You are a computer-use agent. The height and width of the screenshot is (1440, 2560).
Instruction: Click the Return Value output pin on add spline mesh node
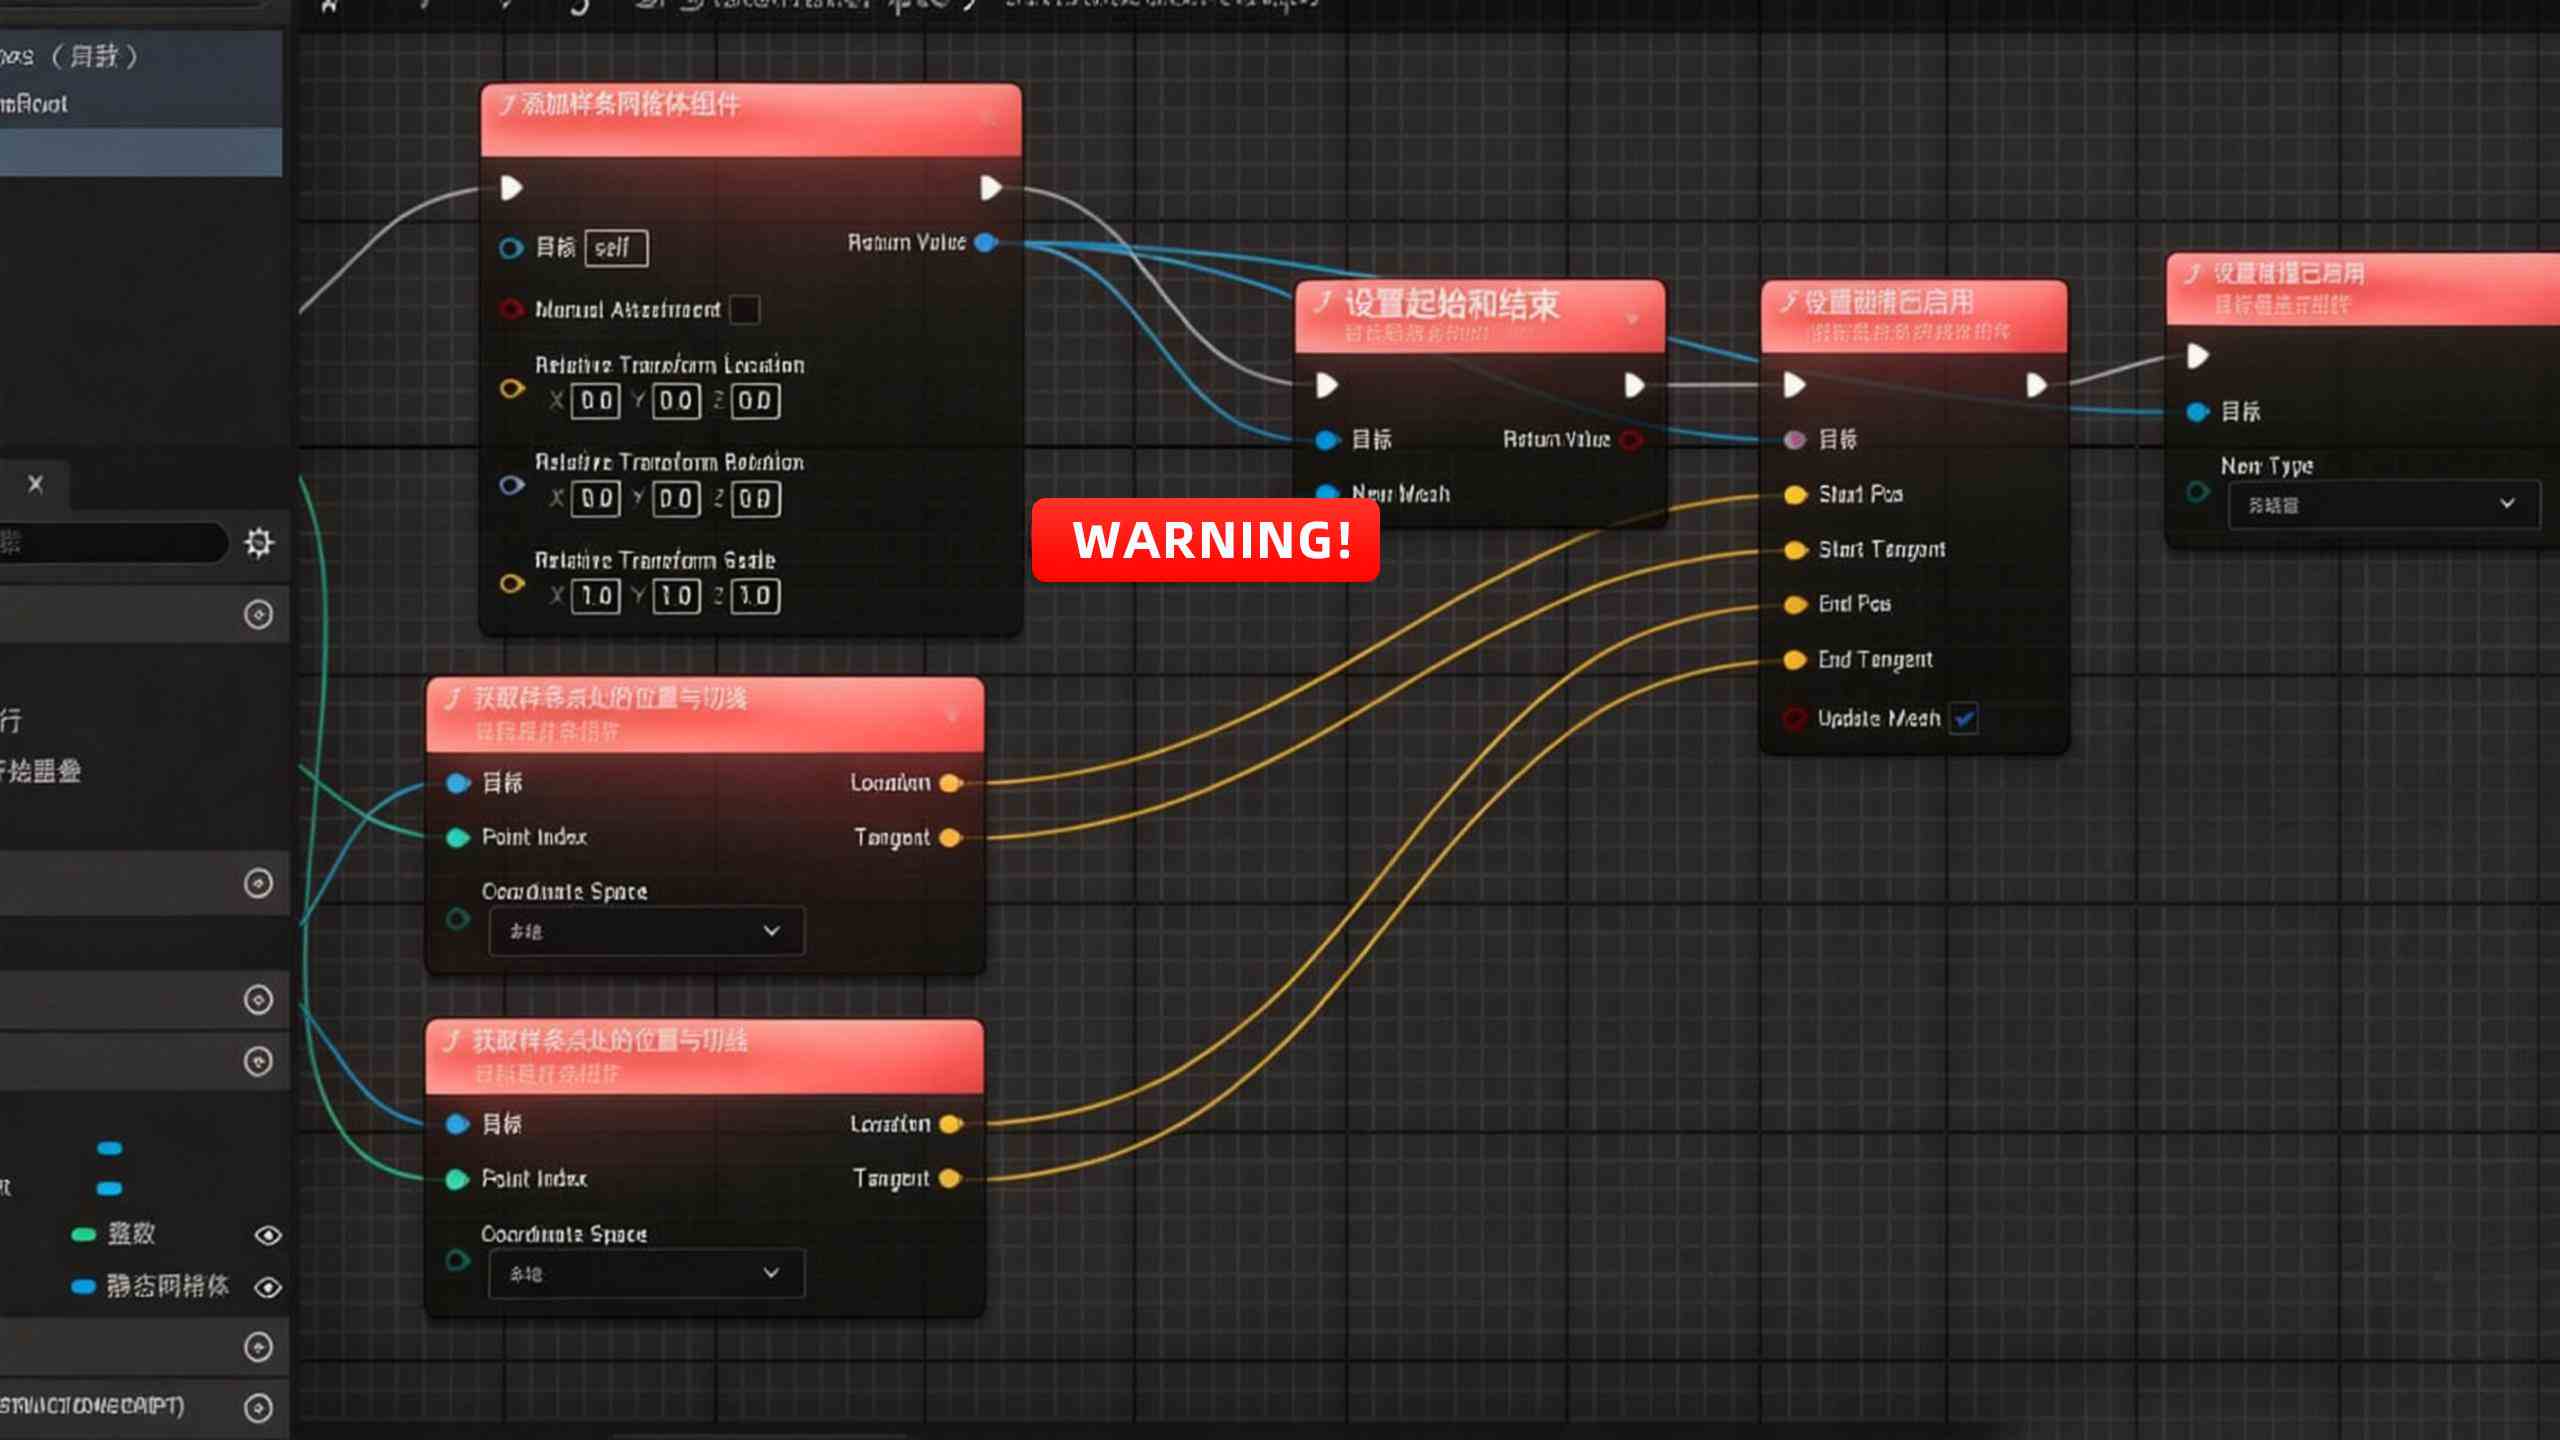pos(985,242)
